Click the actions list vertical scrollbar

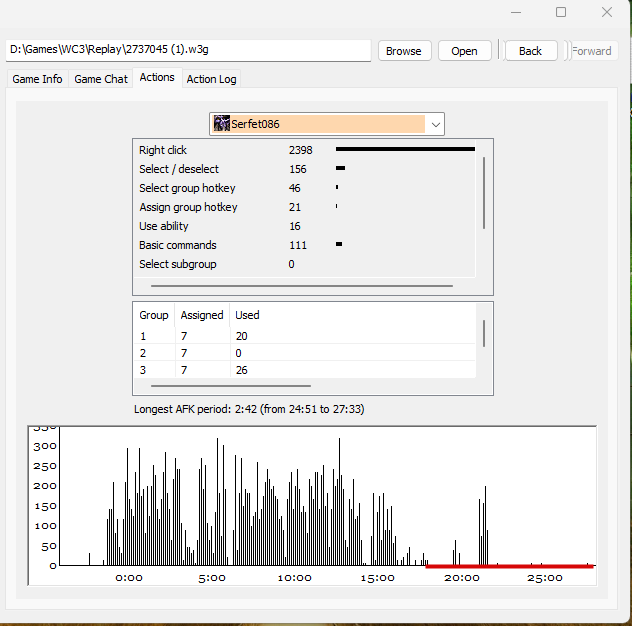pyautogui.click(x=484, y=193)
